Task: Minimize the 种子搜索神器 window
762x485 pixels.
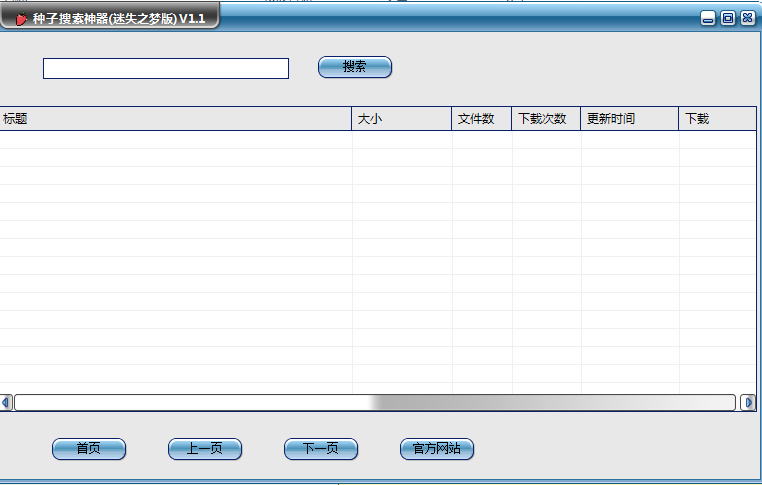Action: click(x=708, y=18)
